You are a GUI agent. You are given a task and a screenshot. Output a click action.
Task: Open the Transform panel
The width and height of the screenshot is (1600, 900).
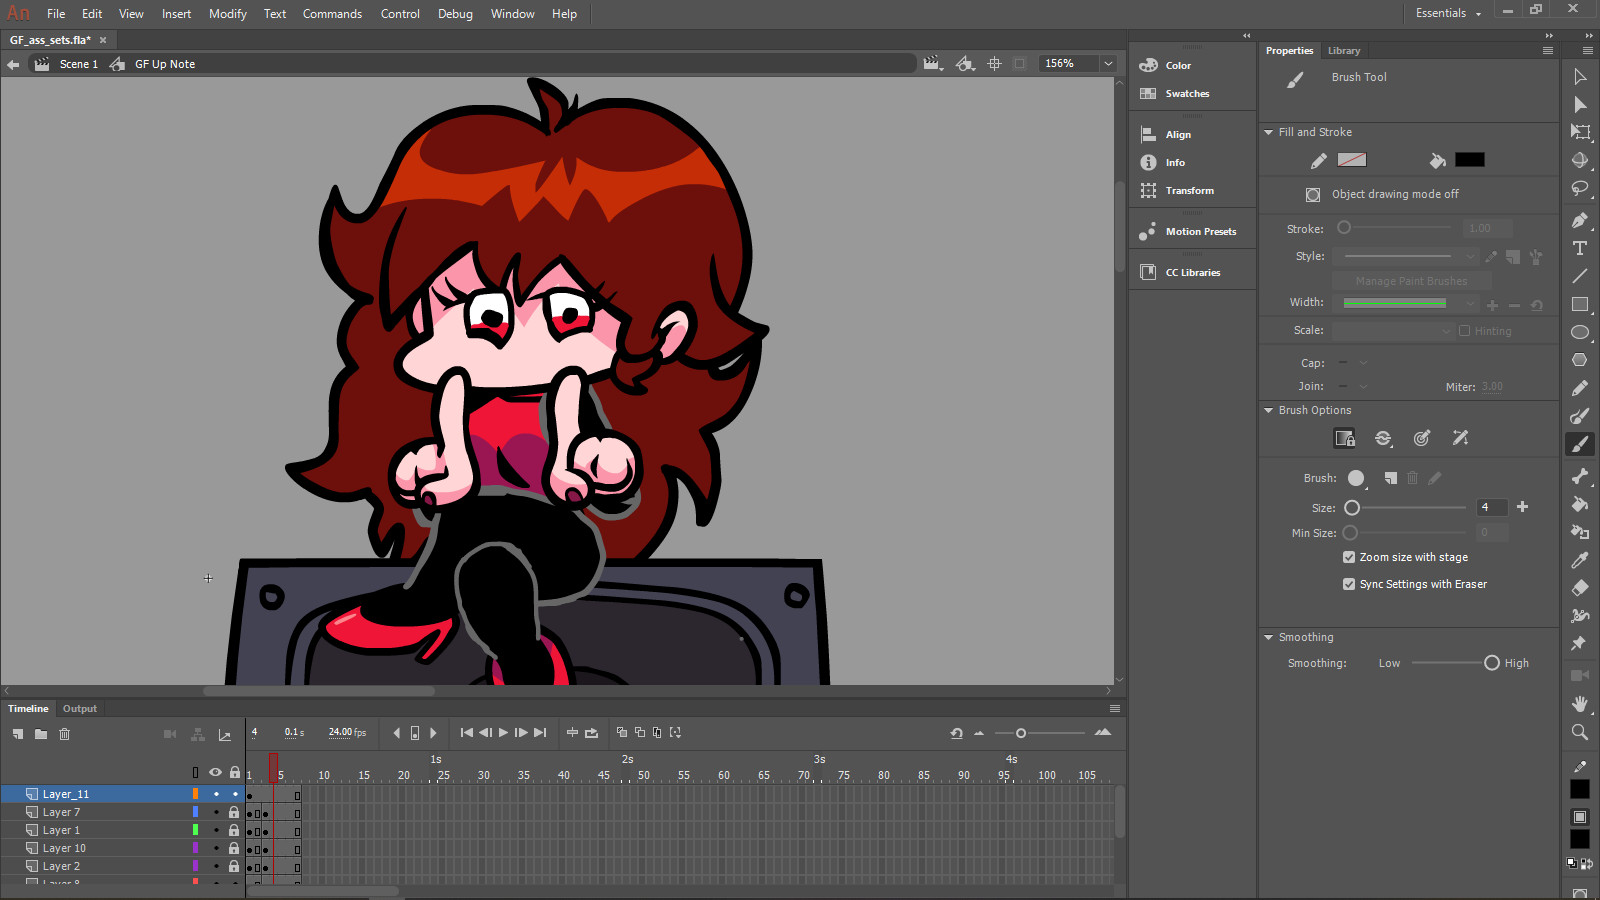1192,190
